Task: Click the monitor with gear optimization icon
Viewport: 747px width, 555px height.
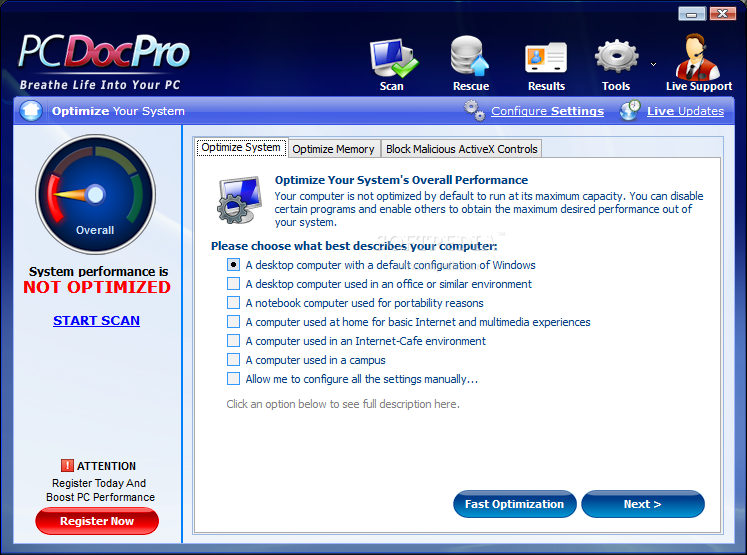Action: click(240, 200)
